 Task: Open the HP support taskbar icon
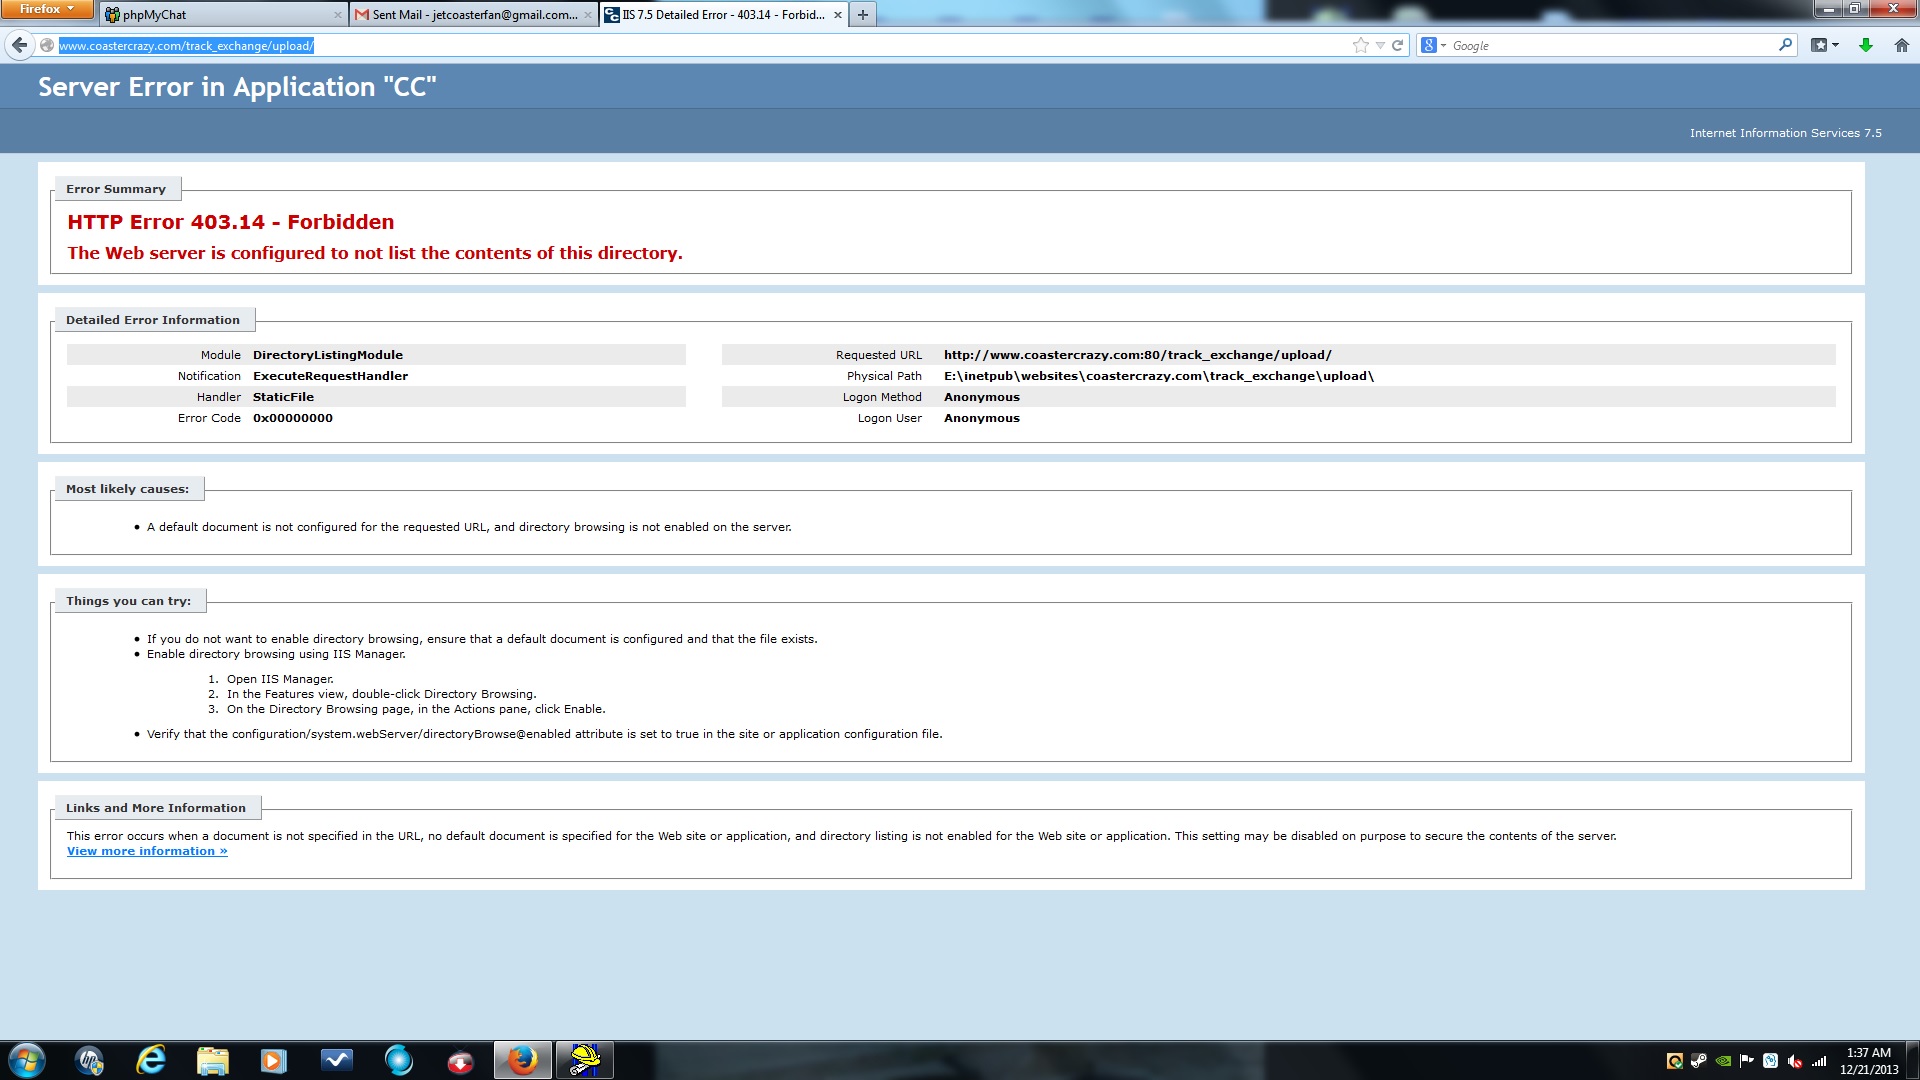90,1060
